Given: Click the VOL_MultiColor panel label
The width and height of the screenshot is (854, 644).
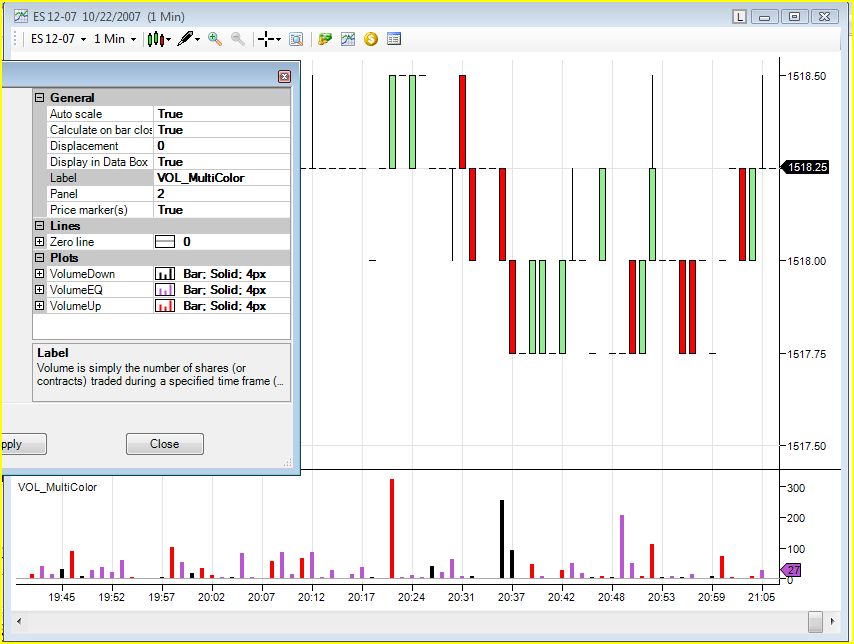Looking at the screenshot, I should coord(57,487).
